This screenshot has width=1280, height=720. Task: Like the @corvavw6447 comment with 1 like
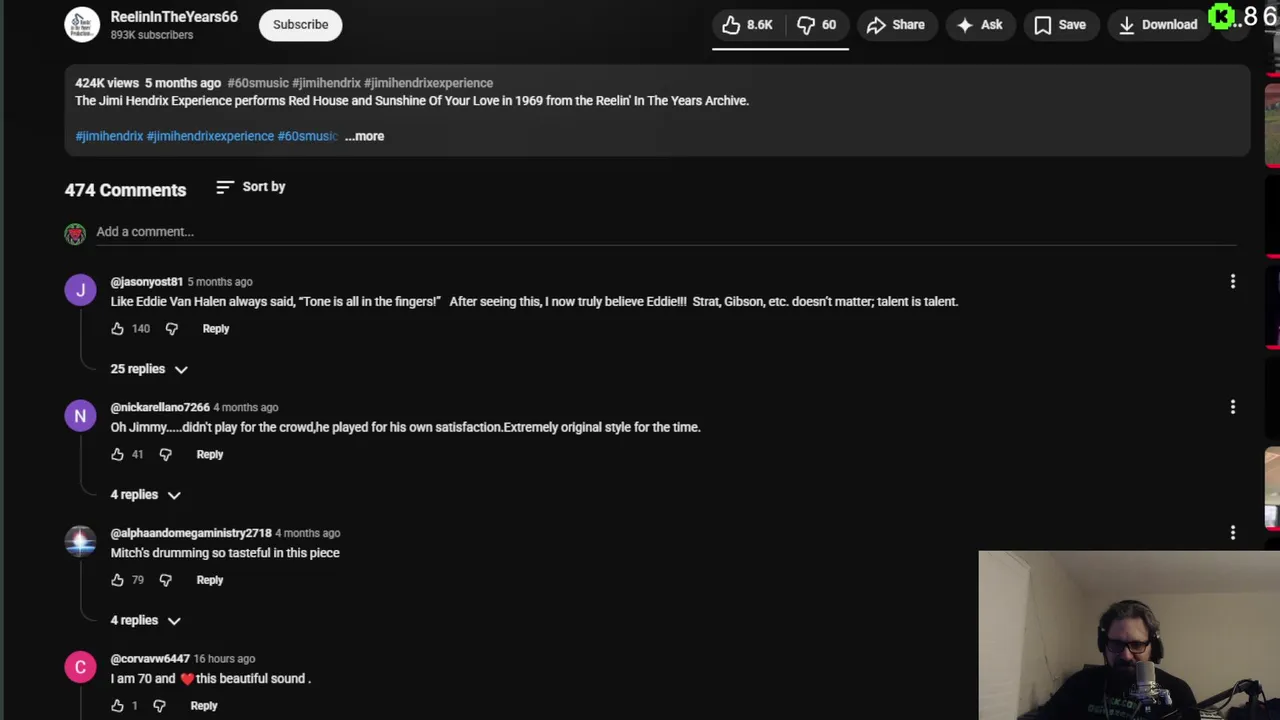[x=117, y=707]
